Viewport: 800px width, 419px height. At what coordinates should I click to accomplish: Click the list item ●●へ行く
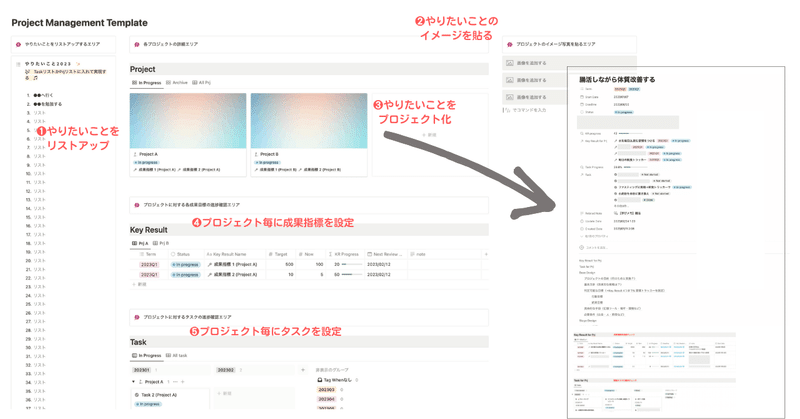click(43, 95)
